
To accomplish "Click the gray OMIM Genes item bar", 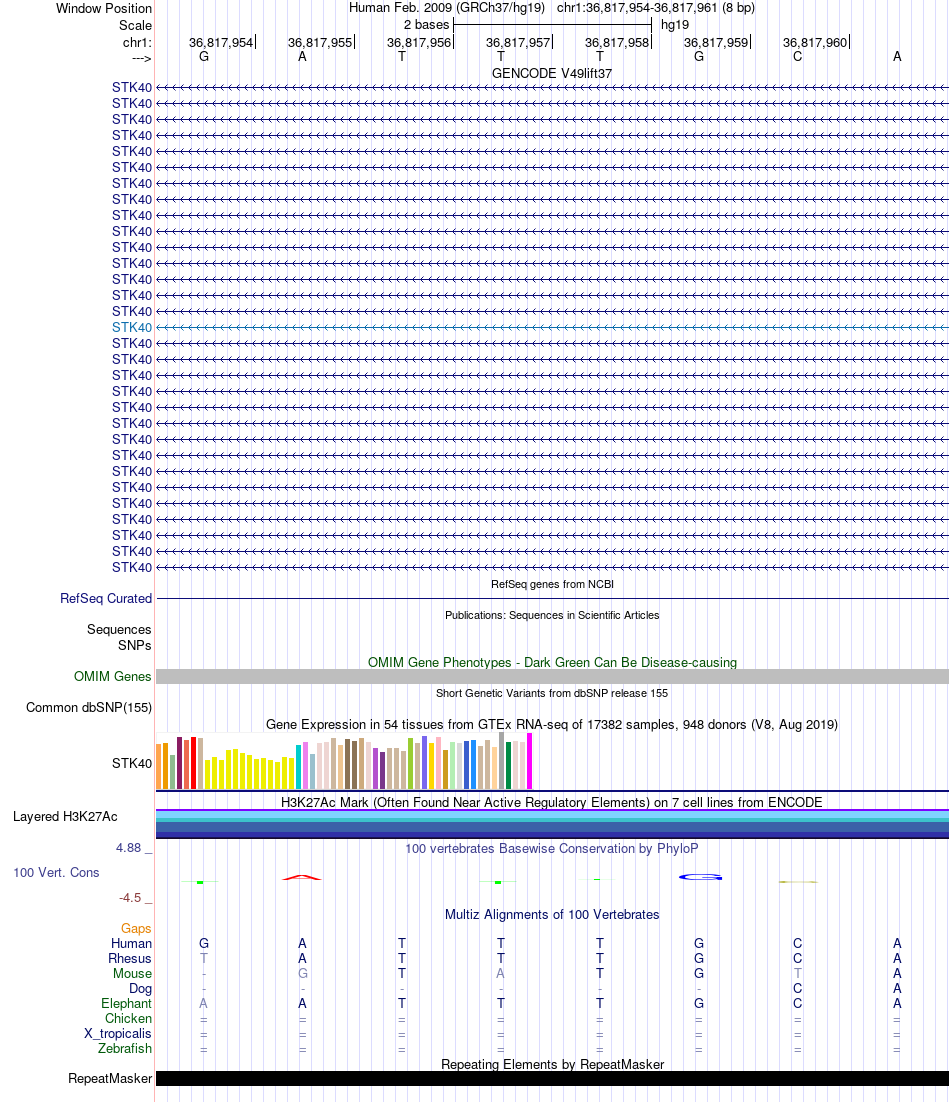I will point(552,677).
